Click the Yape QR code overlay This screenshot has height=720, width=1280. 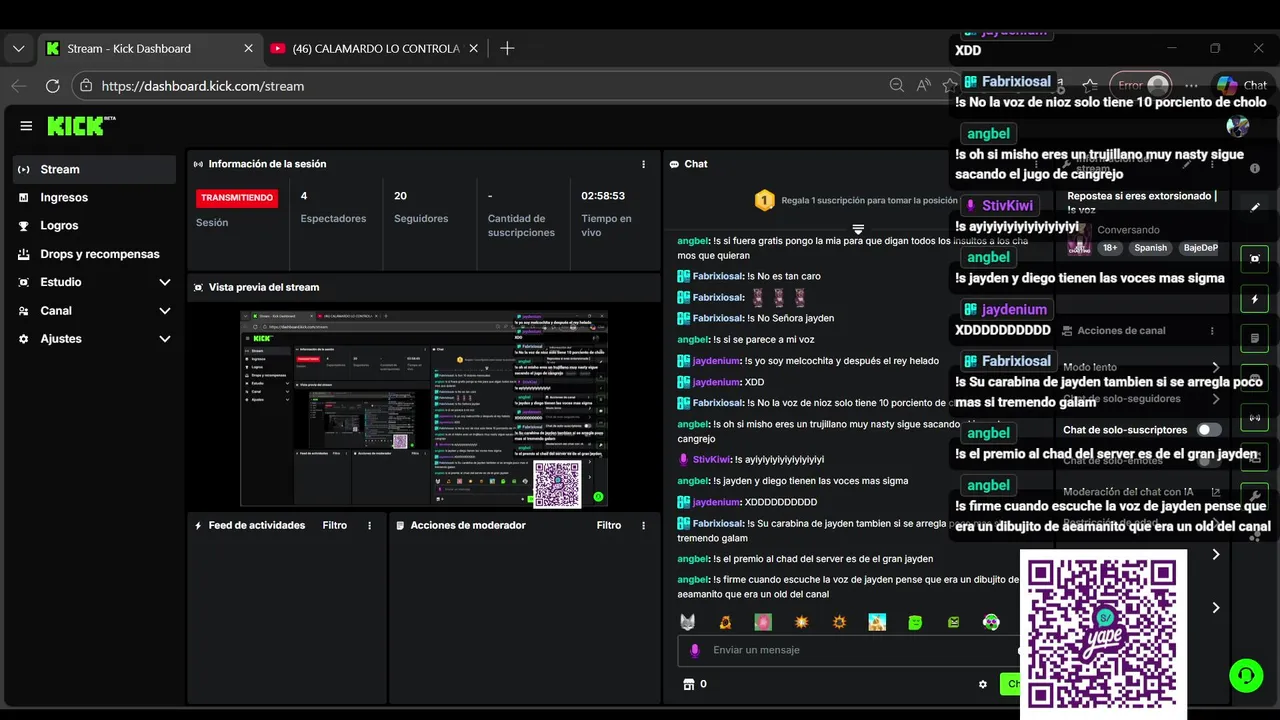[1103, 634]
